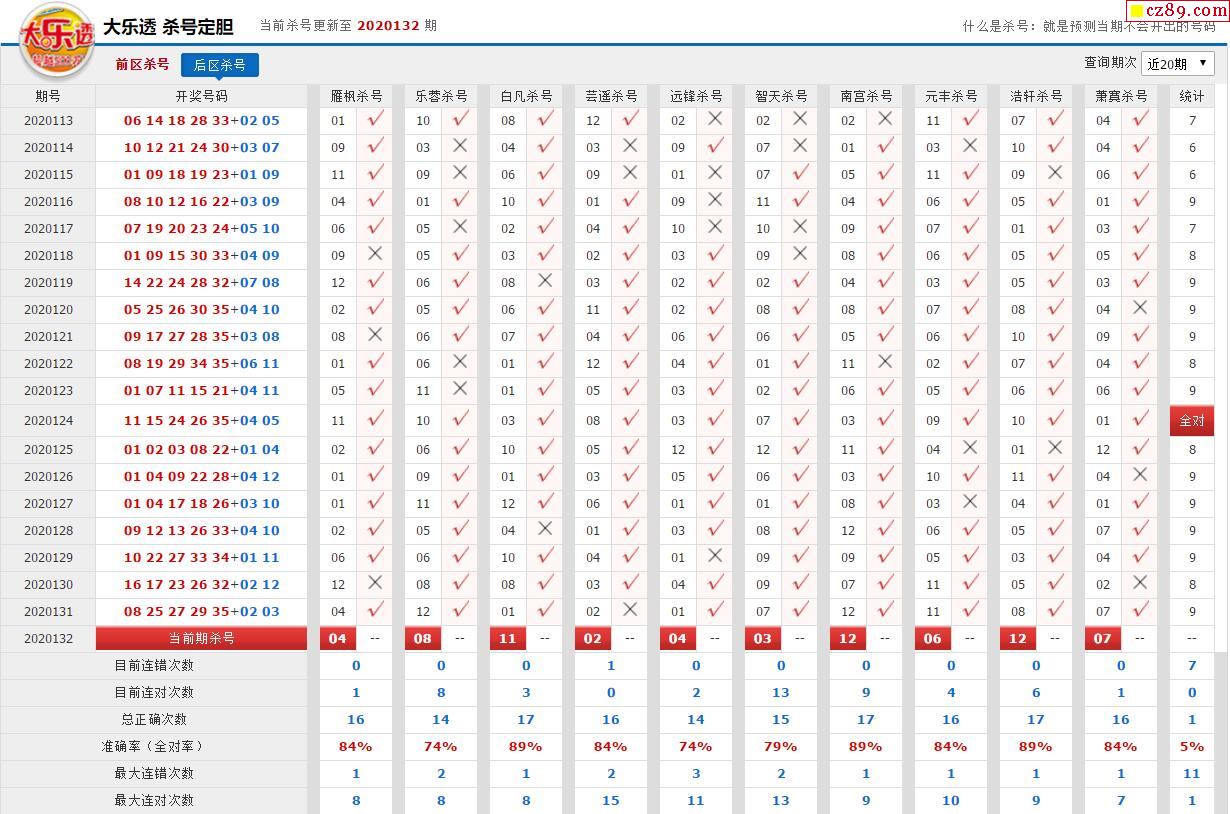Click cross mark under 雁枫杀号 for 2020130
The height and width of the screenshot is (814, 1230).
375,583
